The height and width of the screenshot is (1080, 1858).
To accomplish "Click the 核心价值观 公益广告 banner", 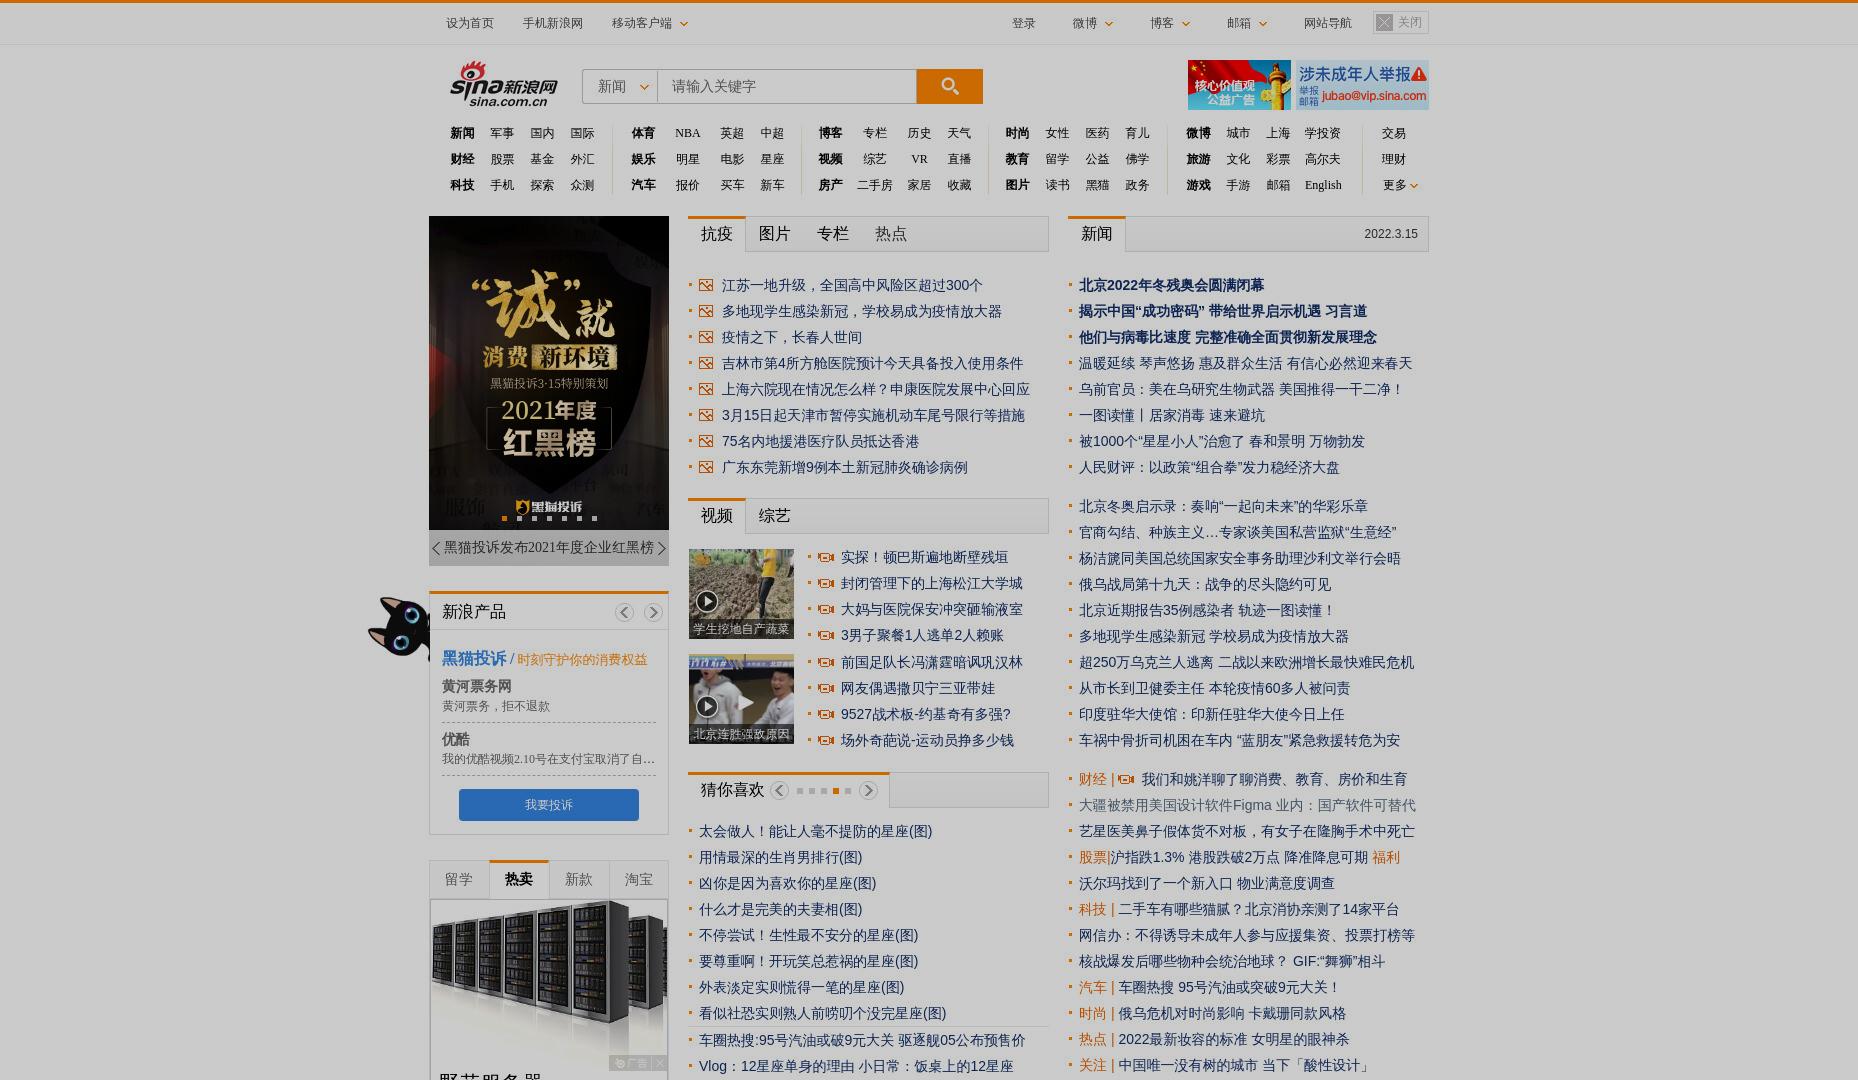I will [1241, 85].
